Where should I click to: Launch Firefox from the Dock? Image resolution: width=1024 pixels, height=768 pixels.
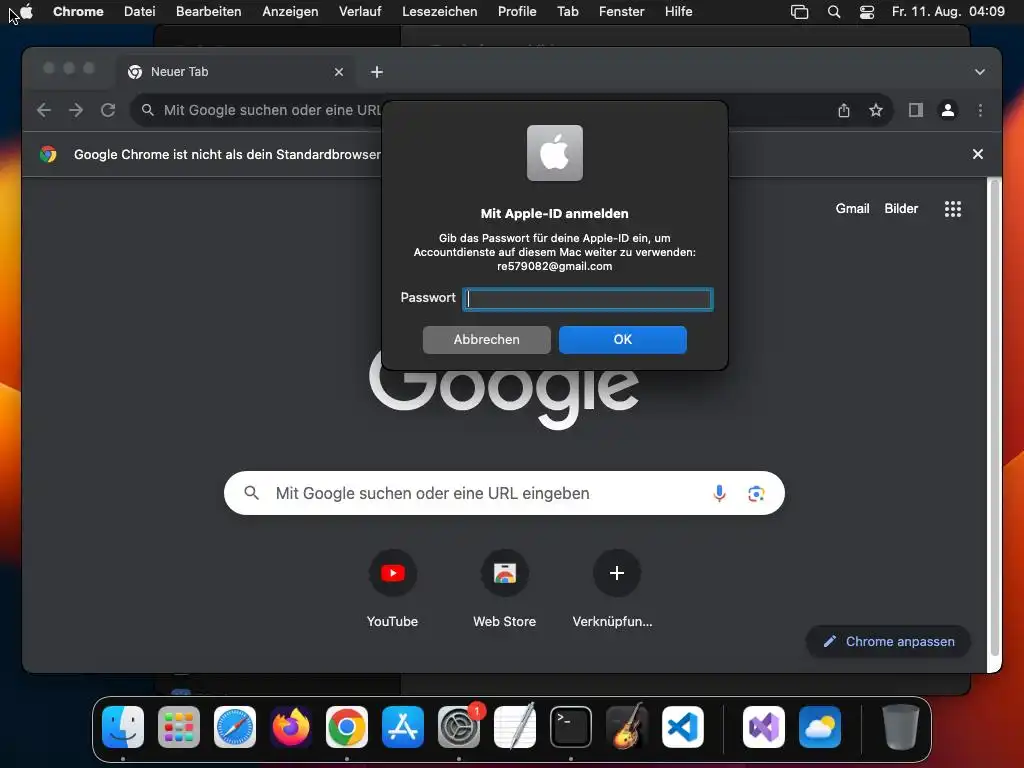[291, 727]
